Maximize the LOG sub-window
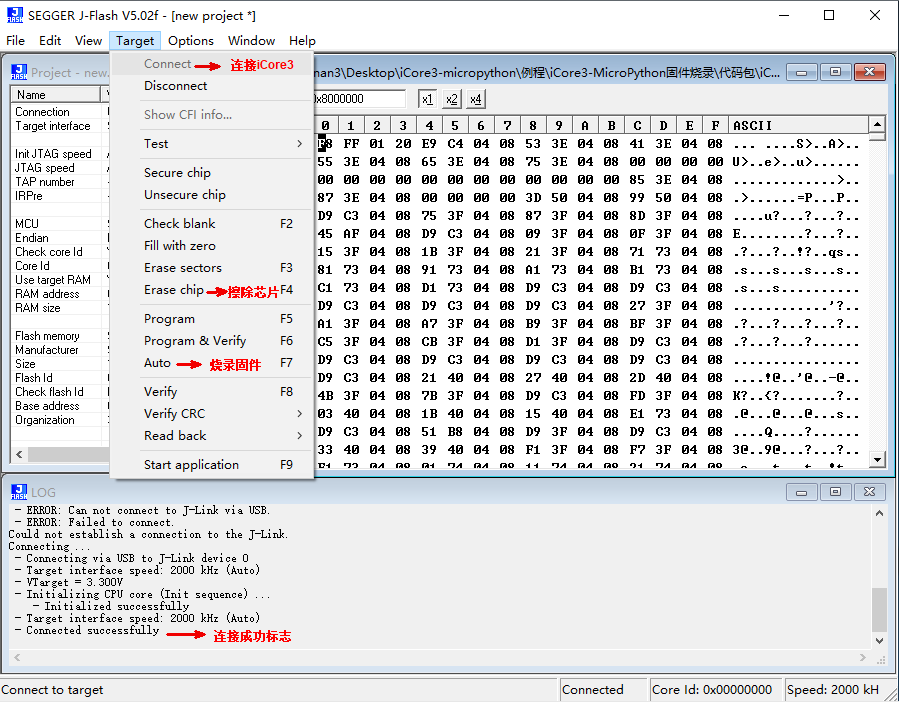 coord(835,492)
